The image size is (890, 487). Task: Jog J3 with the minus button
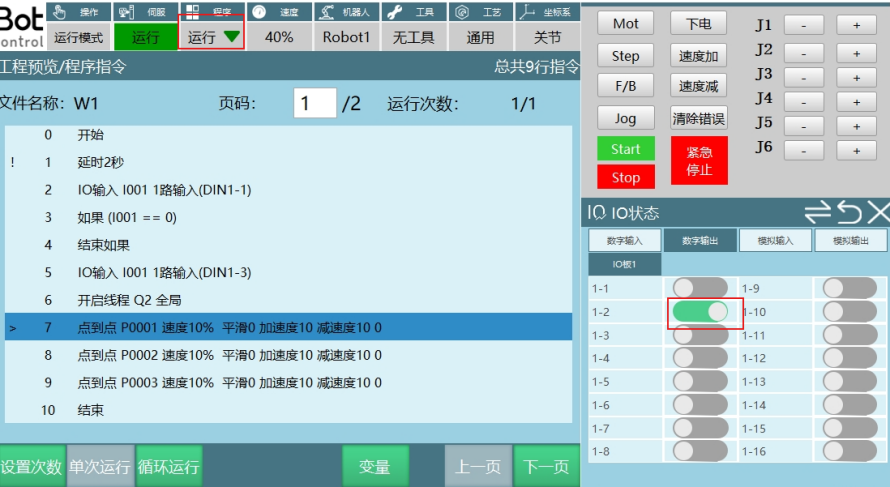pyautogui.click(x=804, y=78)
